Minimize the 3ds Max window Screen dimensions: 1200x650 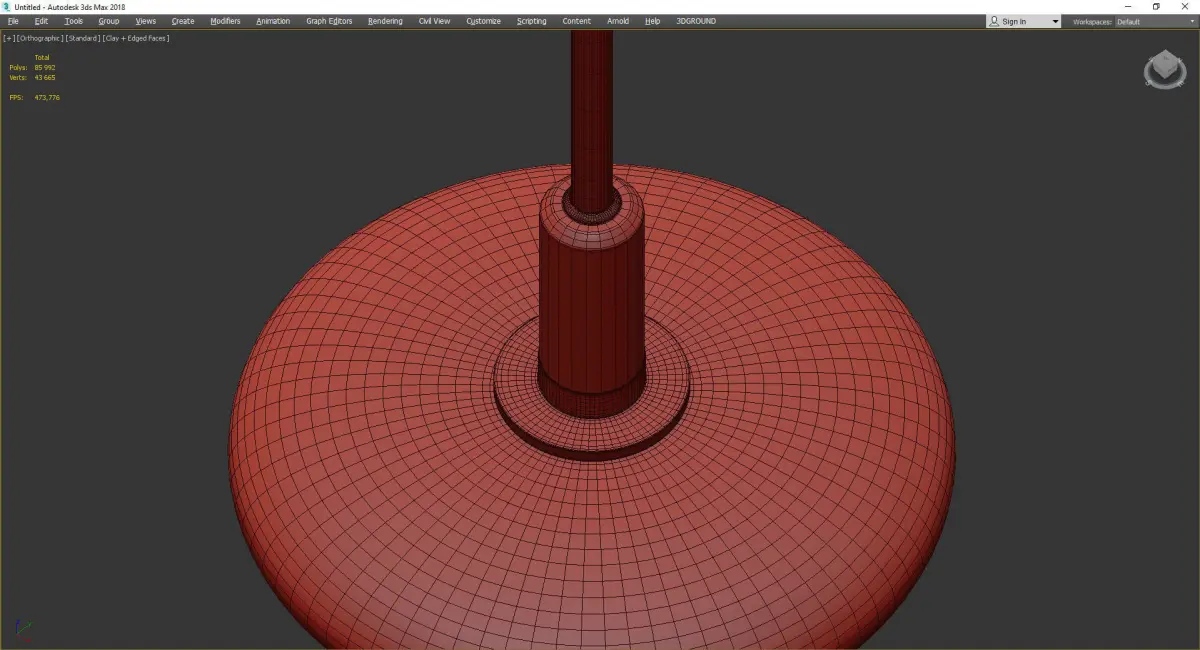point(1128,6)
